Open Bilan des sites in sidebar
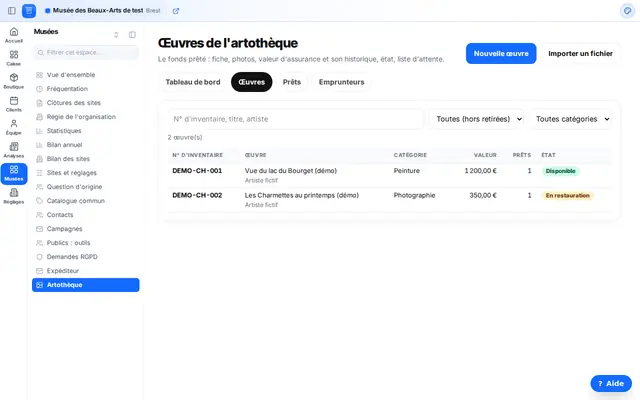Screen dimensions: 640x400 (86, 159)
